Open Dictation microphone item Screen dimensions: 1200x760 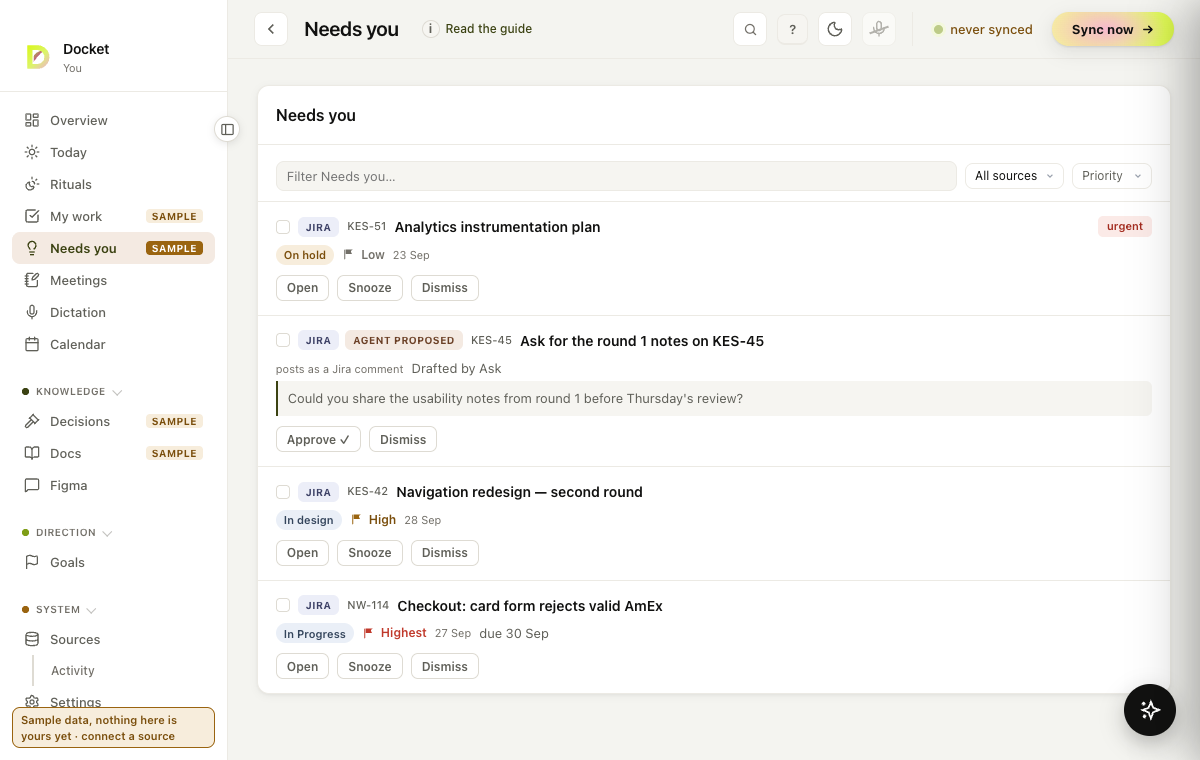click(x=113, y=312)
